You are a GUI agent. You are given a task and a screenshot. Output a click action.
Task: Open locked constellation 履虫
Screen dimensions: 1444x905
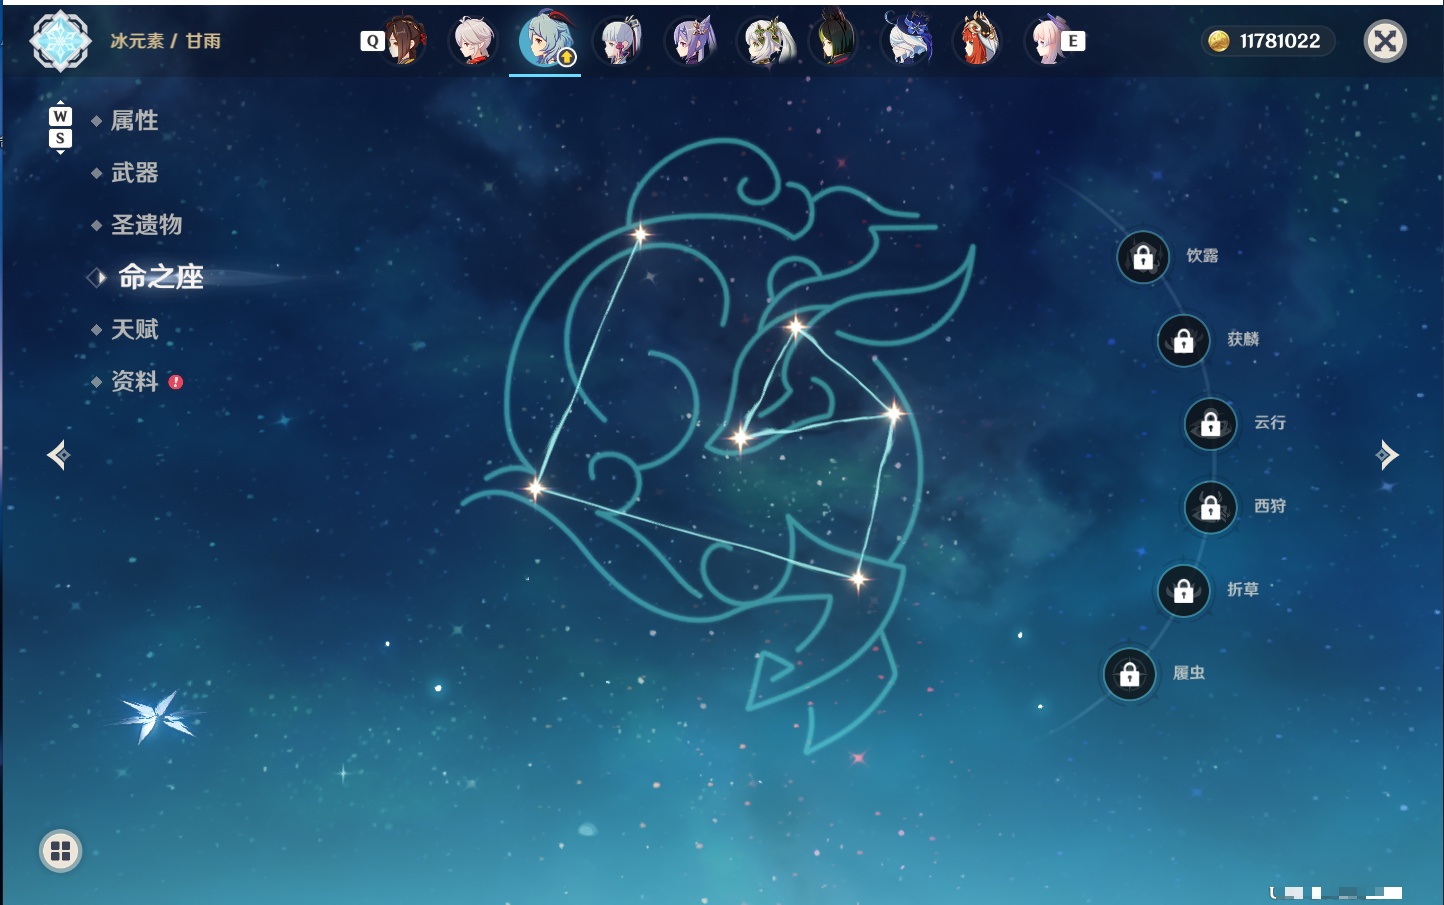[1129, 675]
